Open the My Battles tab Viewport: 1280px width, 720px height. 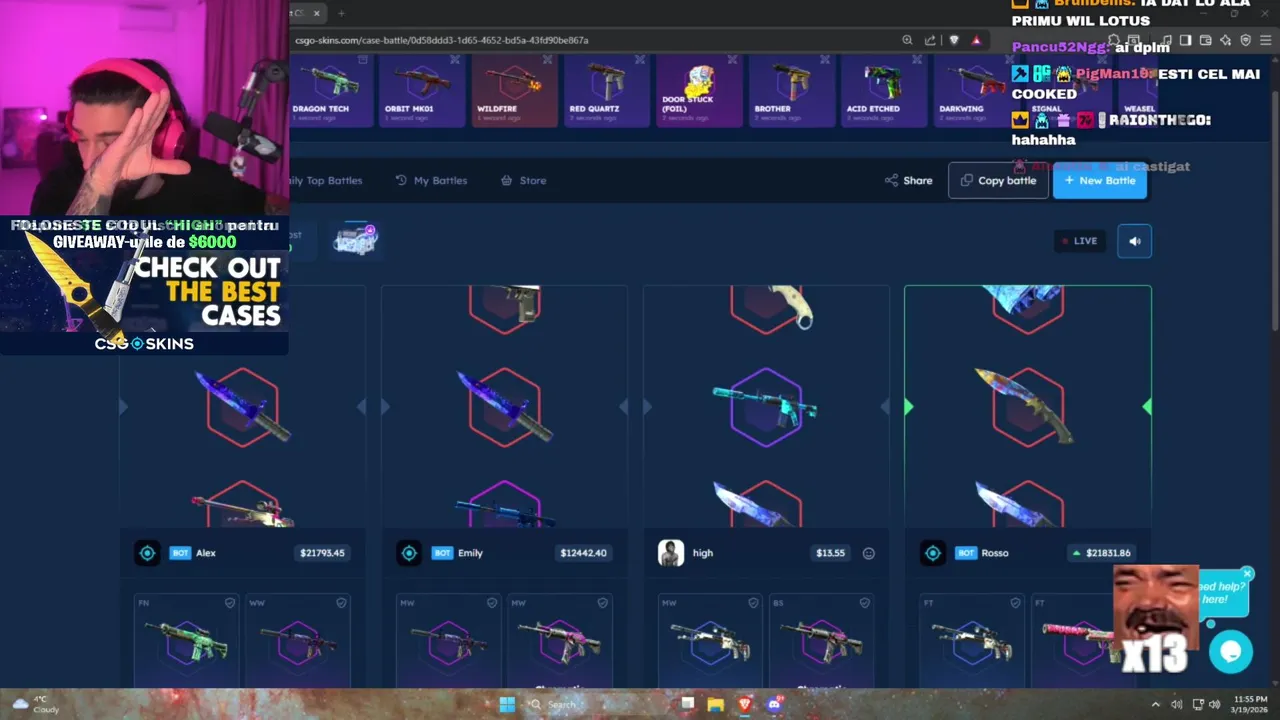pyautogui.click(x=431, y=180)
